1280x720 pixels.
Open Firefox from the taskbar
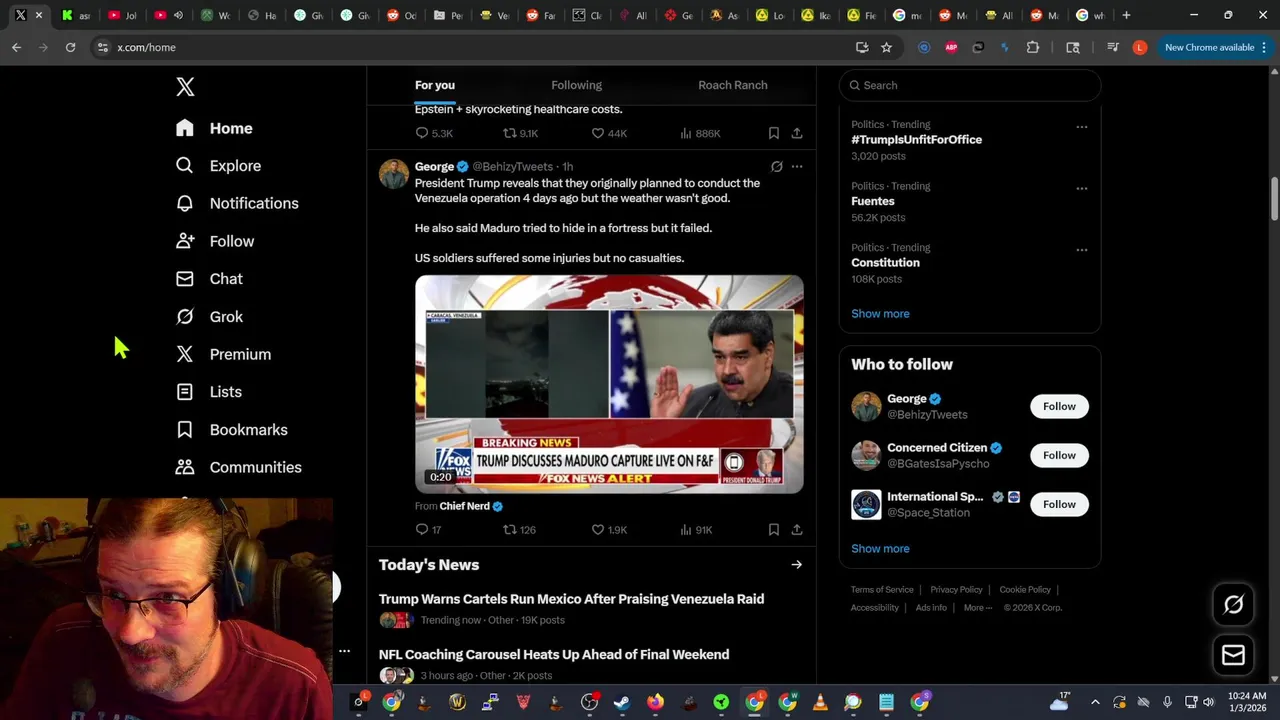click(655, 702)
